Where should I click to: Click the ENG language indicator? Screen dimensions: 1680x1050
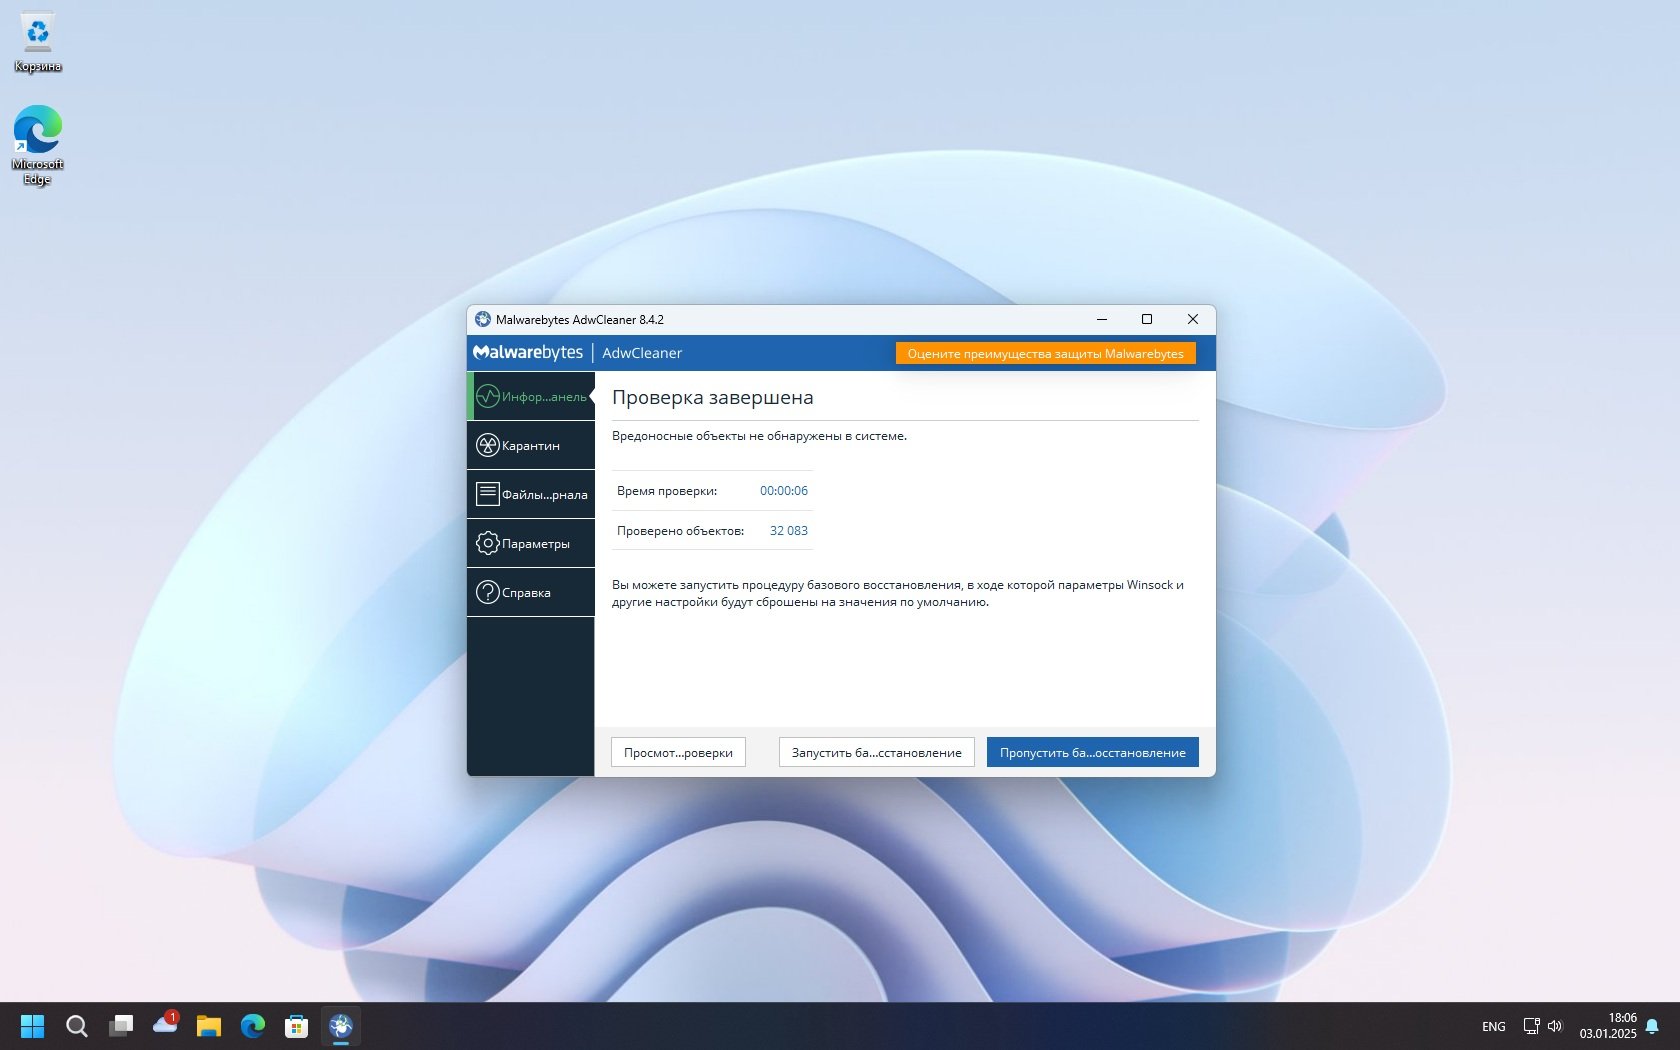coord(1493,1027)
